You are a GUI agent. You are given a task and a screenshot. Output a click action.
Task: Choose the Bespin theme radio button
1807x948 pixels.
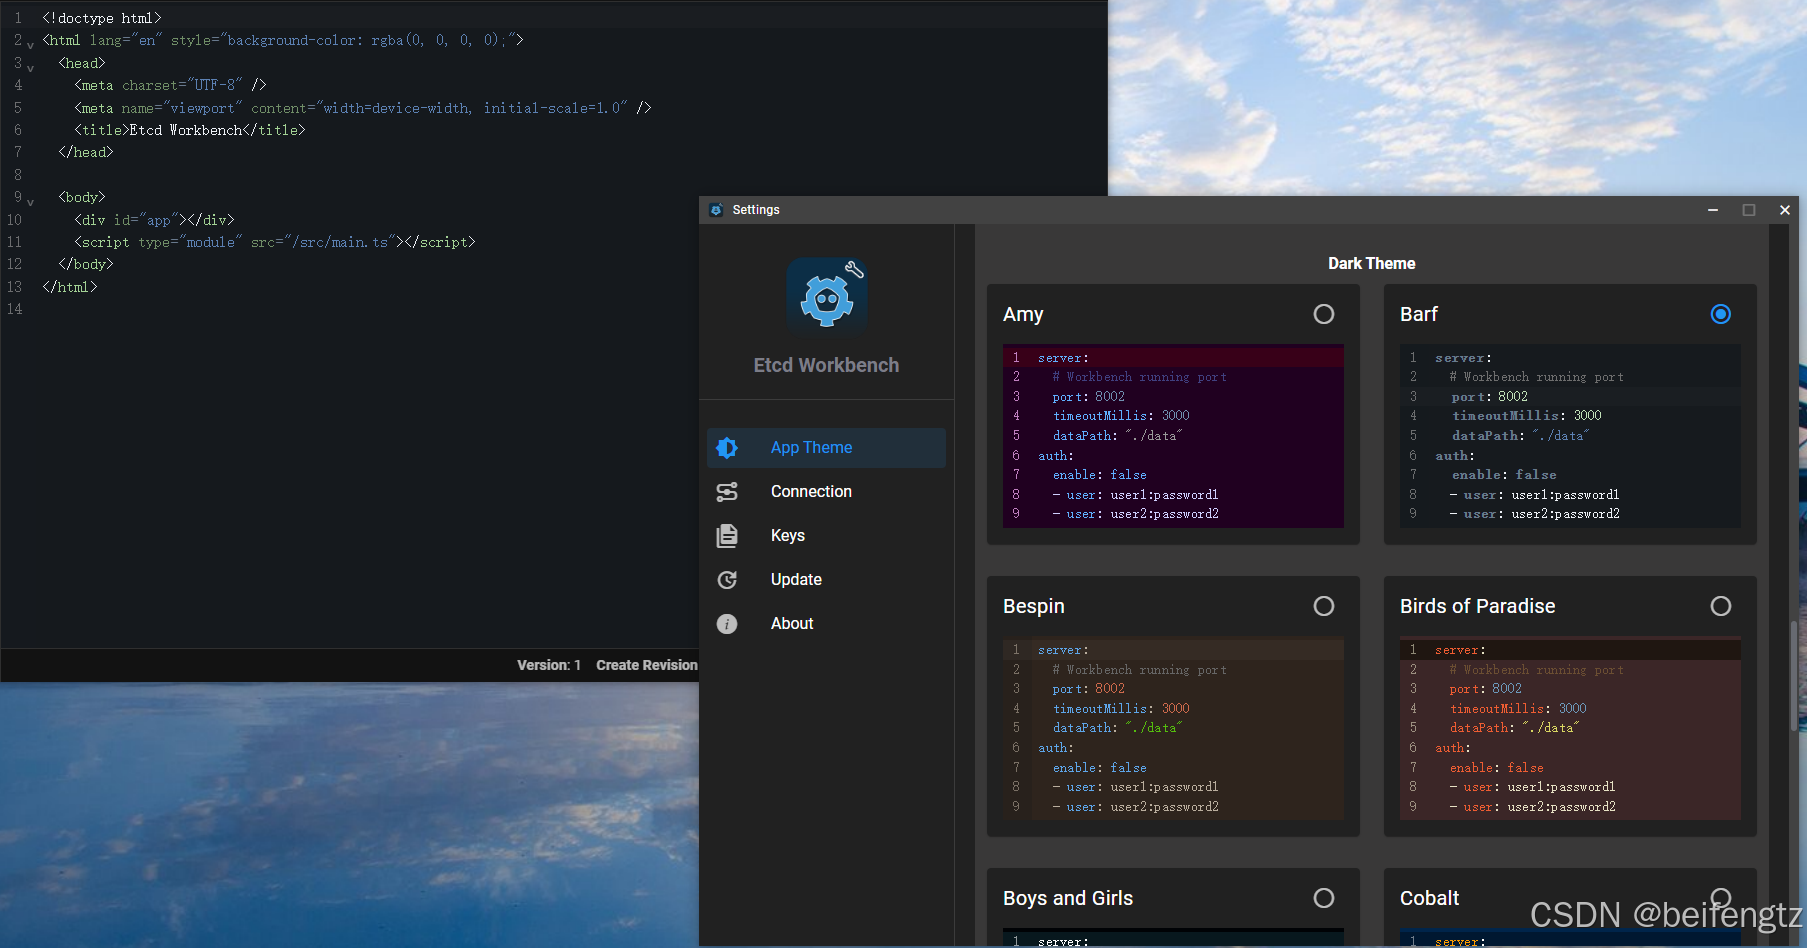pos(1324,606)
